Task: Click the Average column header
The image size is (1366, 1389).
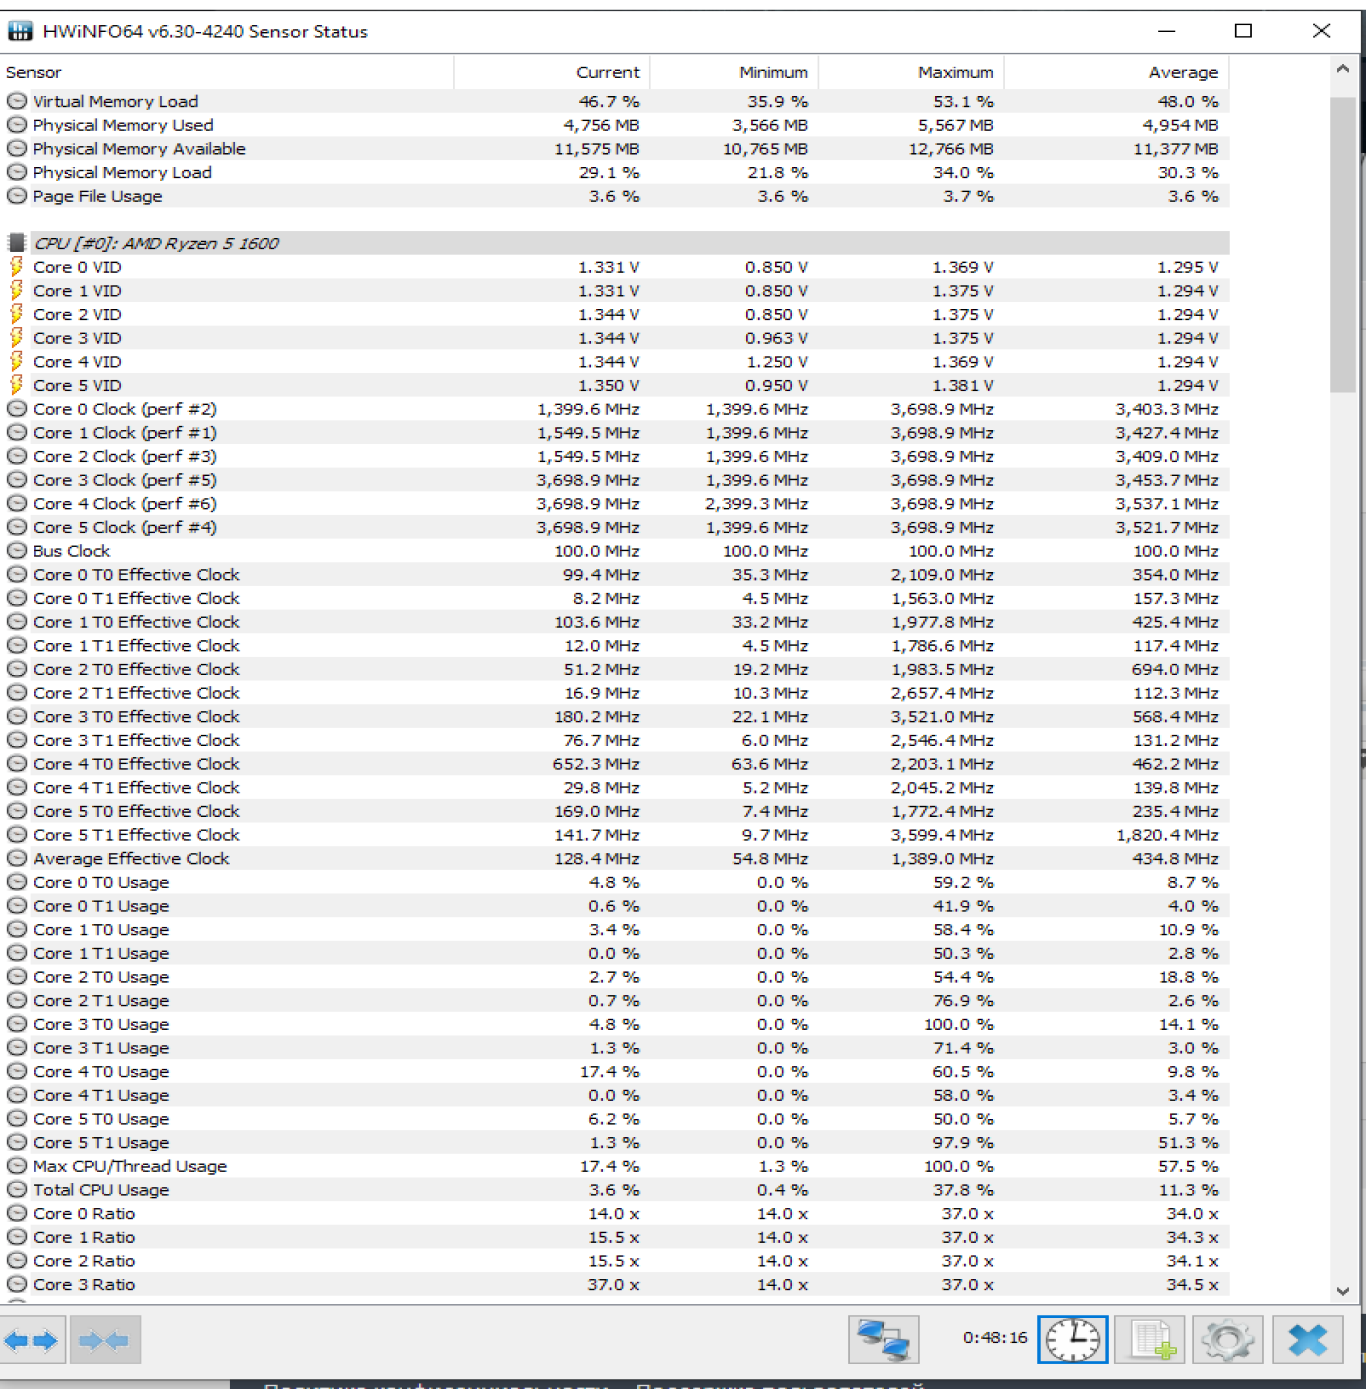Action: coord(1117,72)
